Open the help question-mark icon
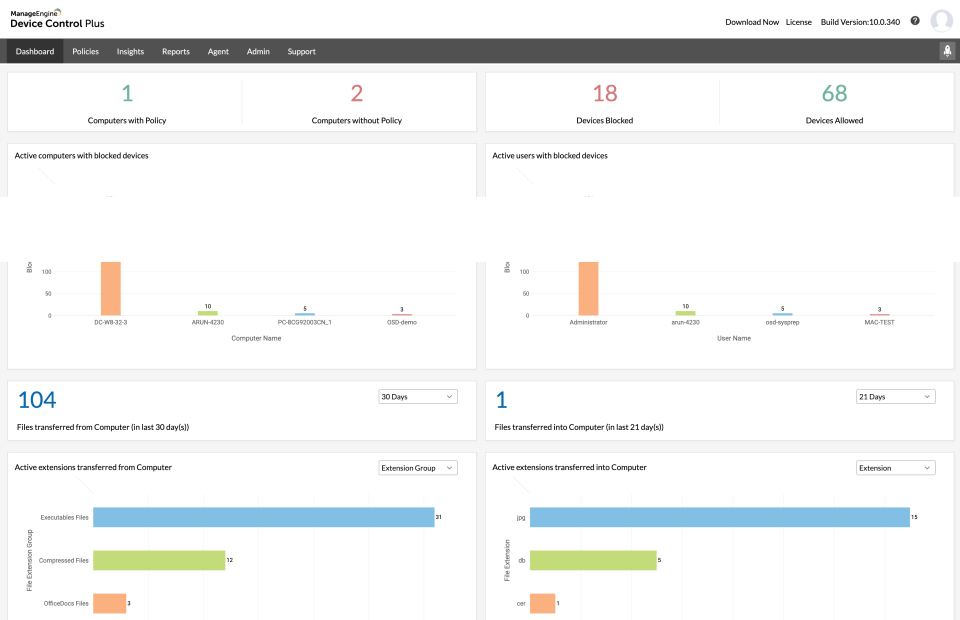The width and height of the screenshot is (960, 620). (914, 20)
